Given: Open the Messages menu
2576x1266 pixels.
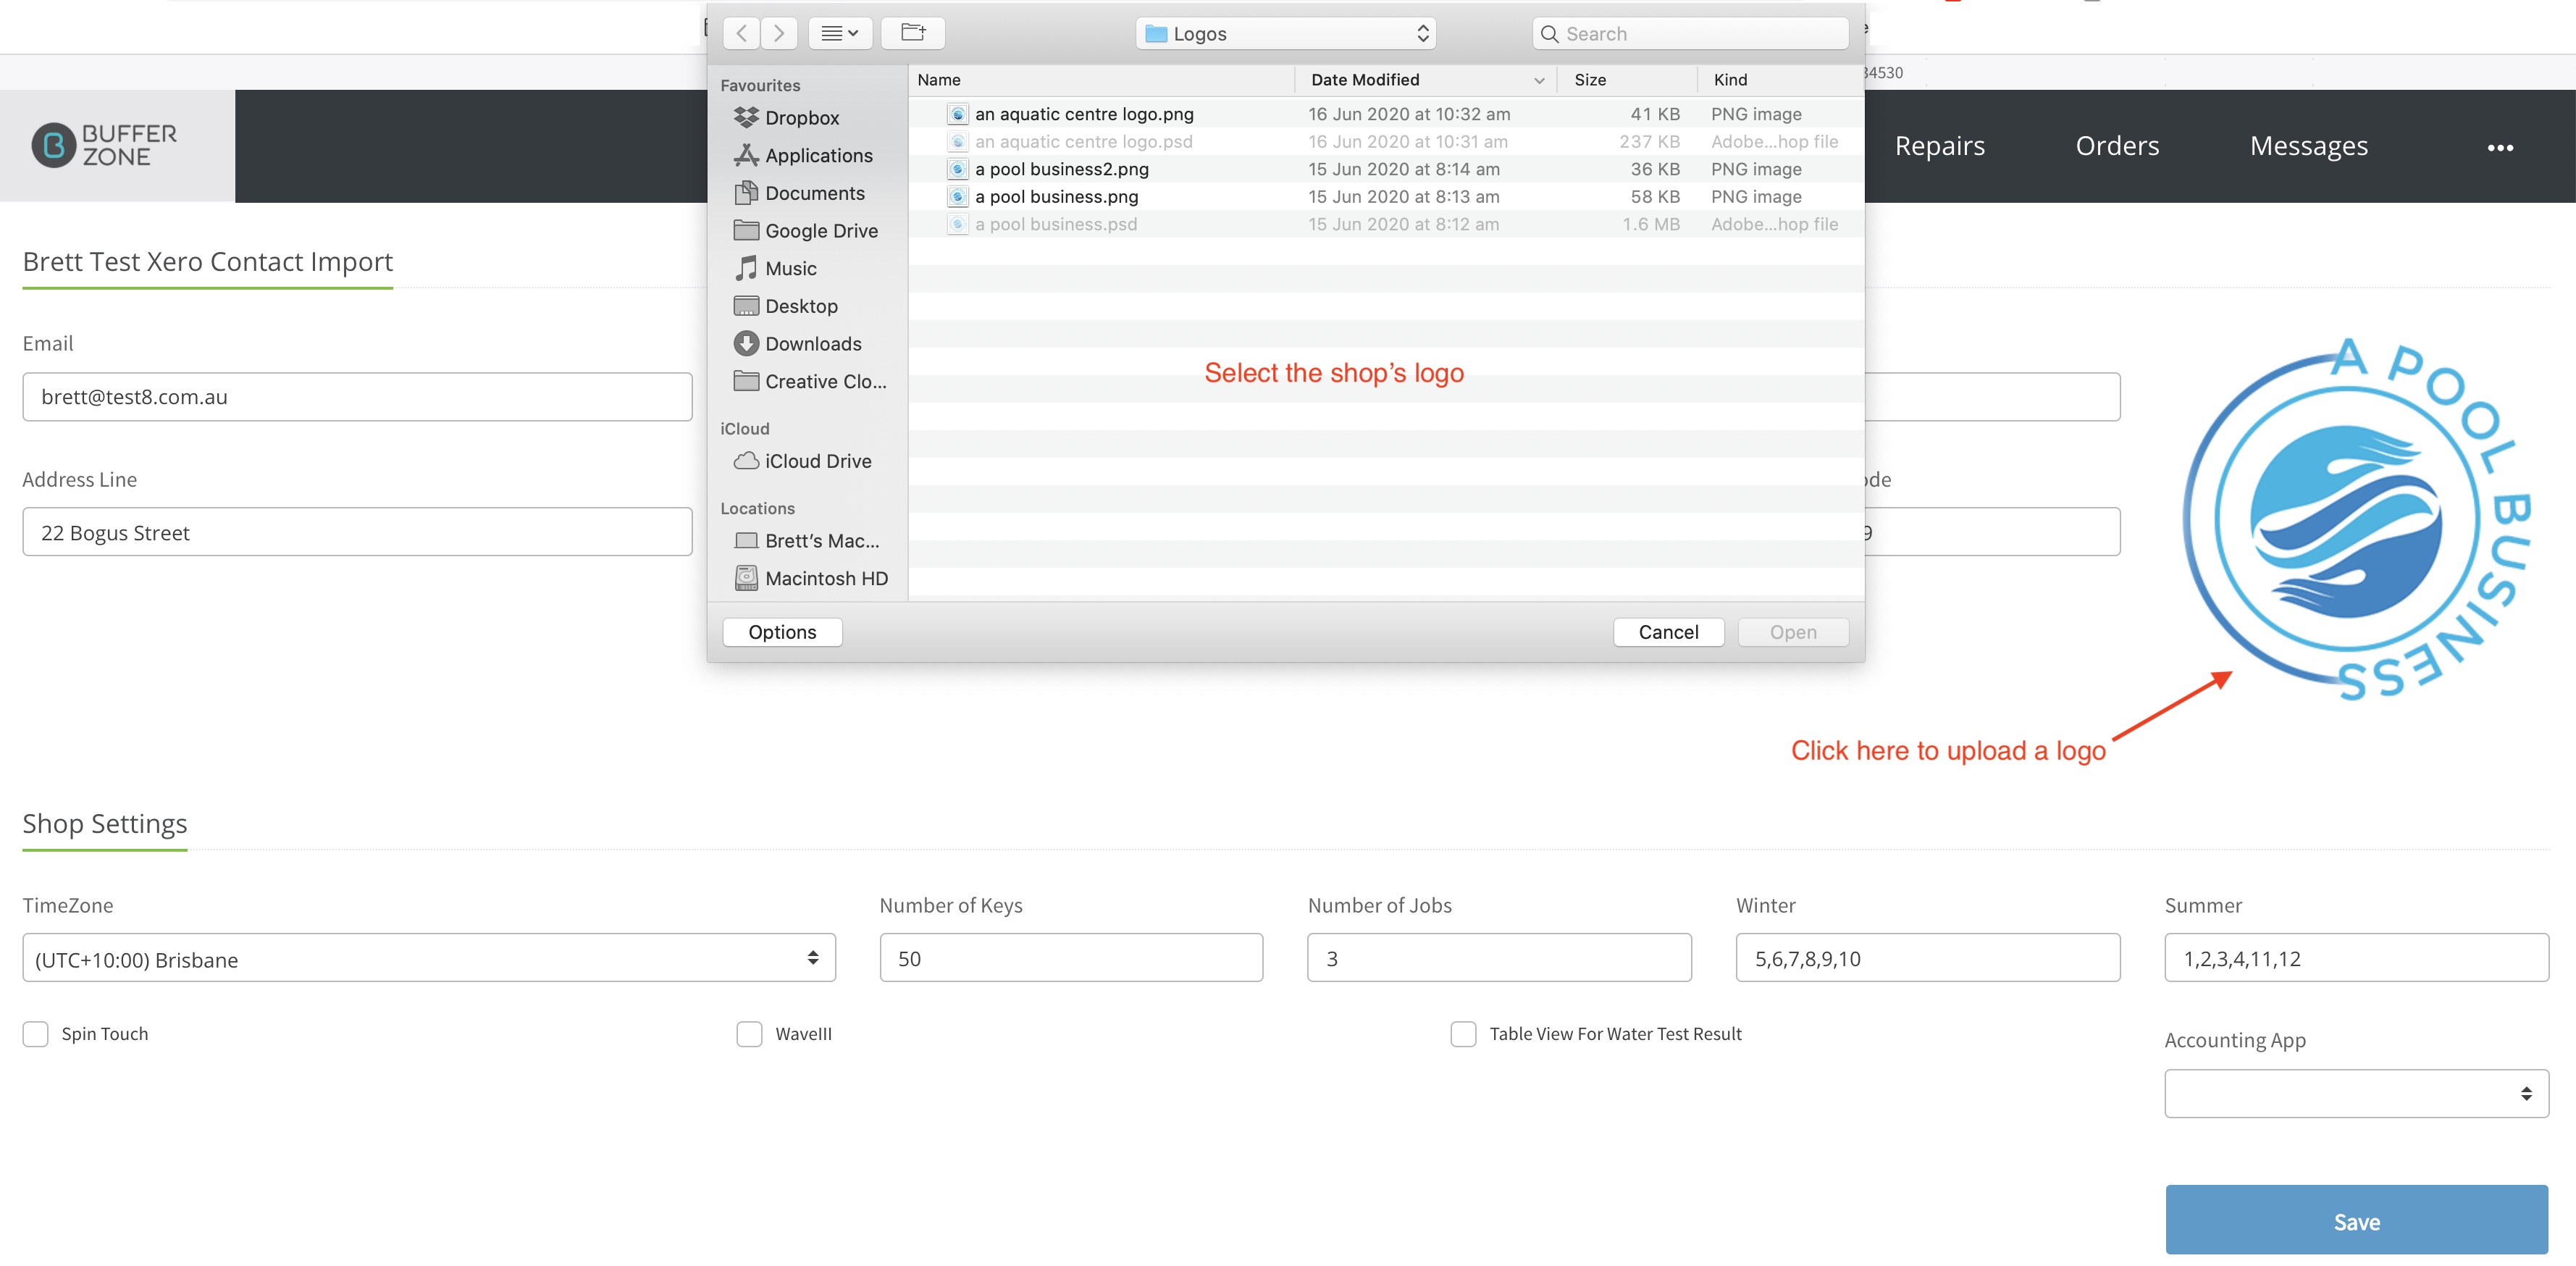Looking at the screenshot, I should [2308, 146].
